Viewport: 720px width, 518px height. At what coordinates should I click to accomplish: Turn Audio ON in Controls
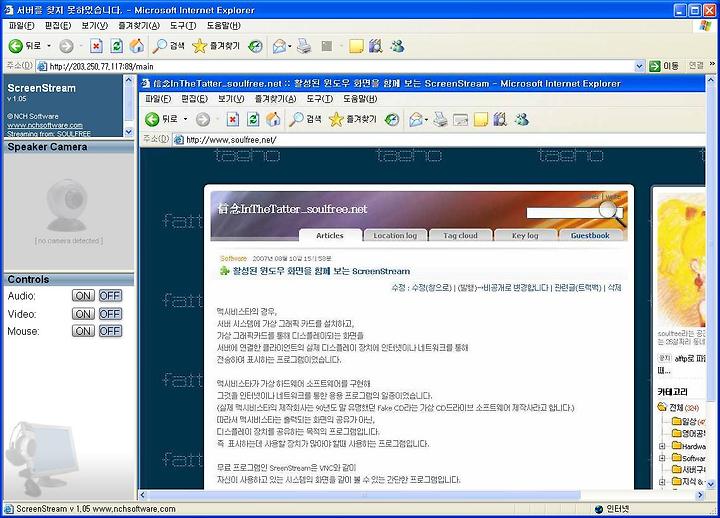click(x=83, y=295)
